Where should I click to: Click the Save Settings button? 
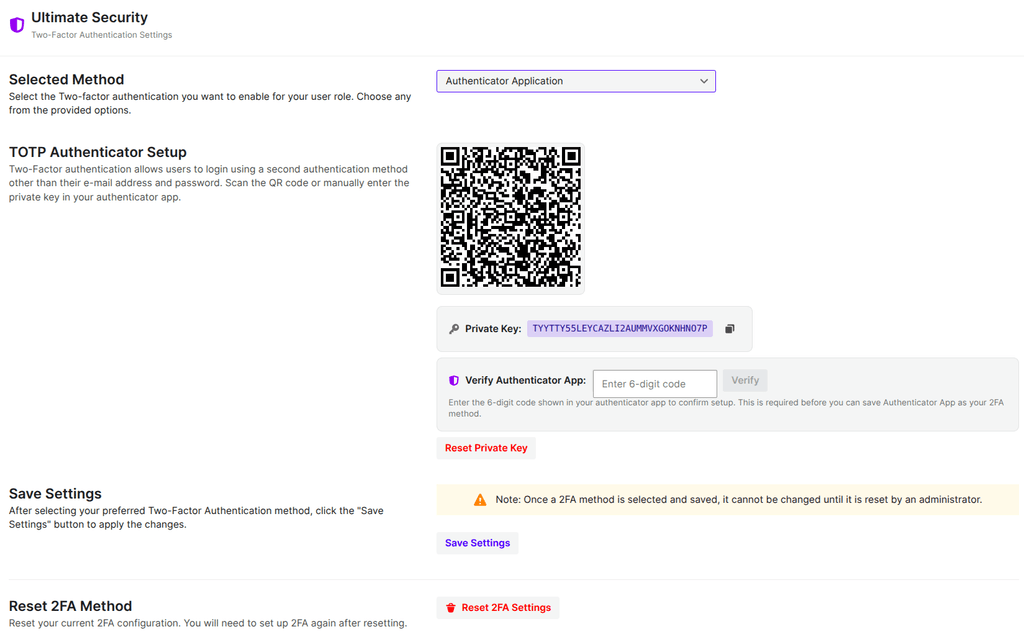(477, 543)
